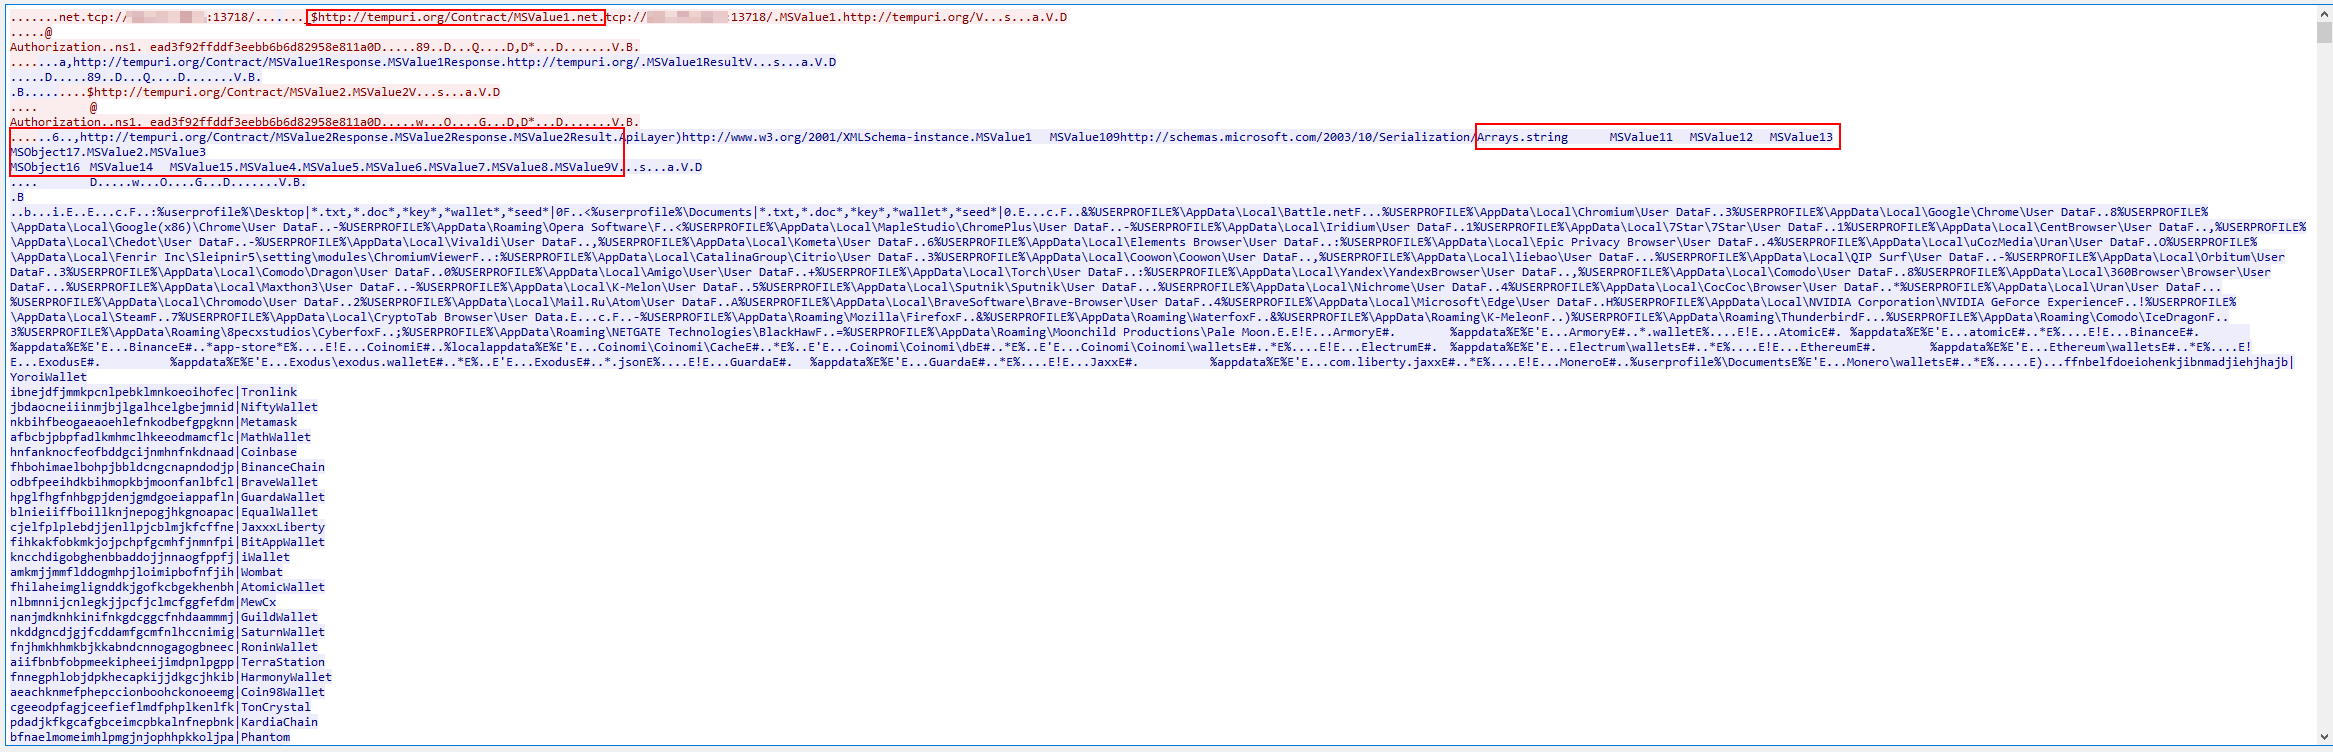Click extension ID 'ibnejdfjmmkpcnlpebklmnkoeoihofec'
Screen dimensions: 2333x752
pyautogui.click(x=122, y=392)
